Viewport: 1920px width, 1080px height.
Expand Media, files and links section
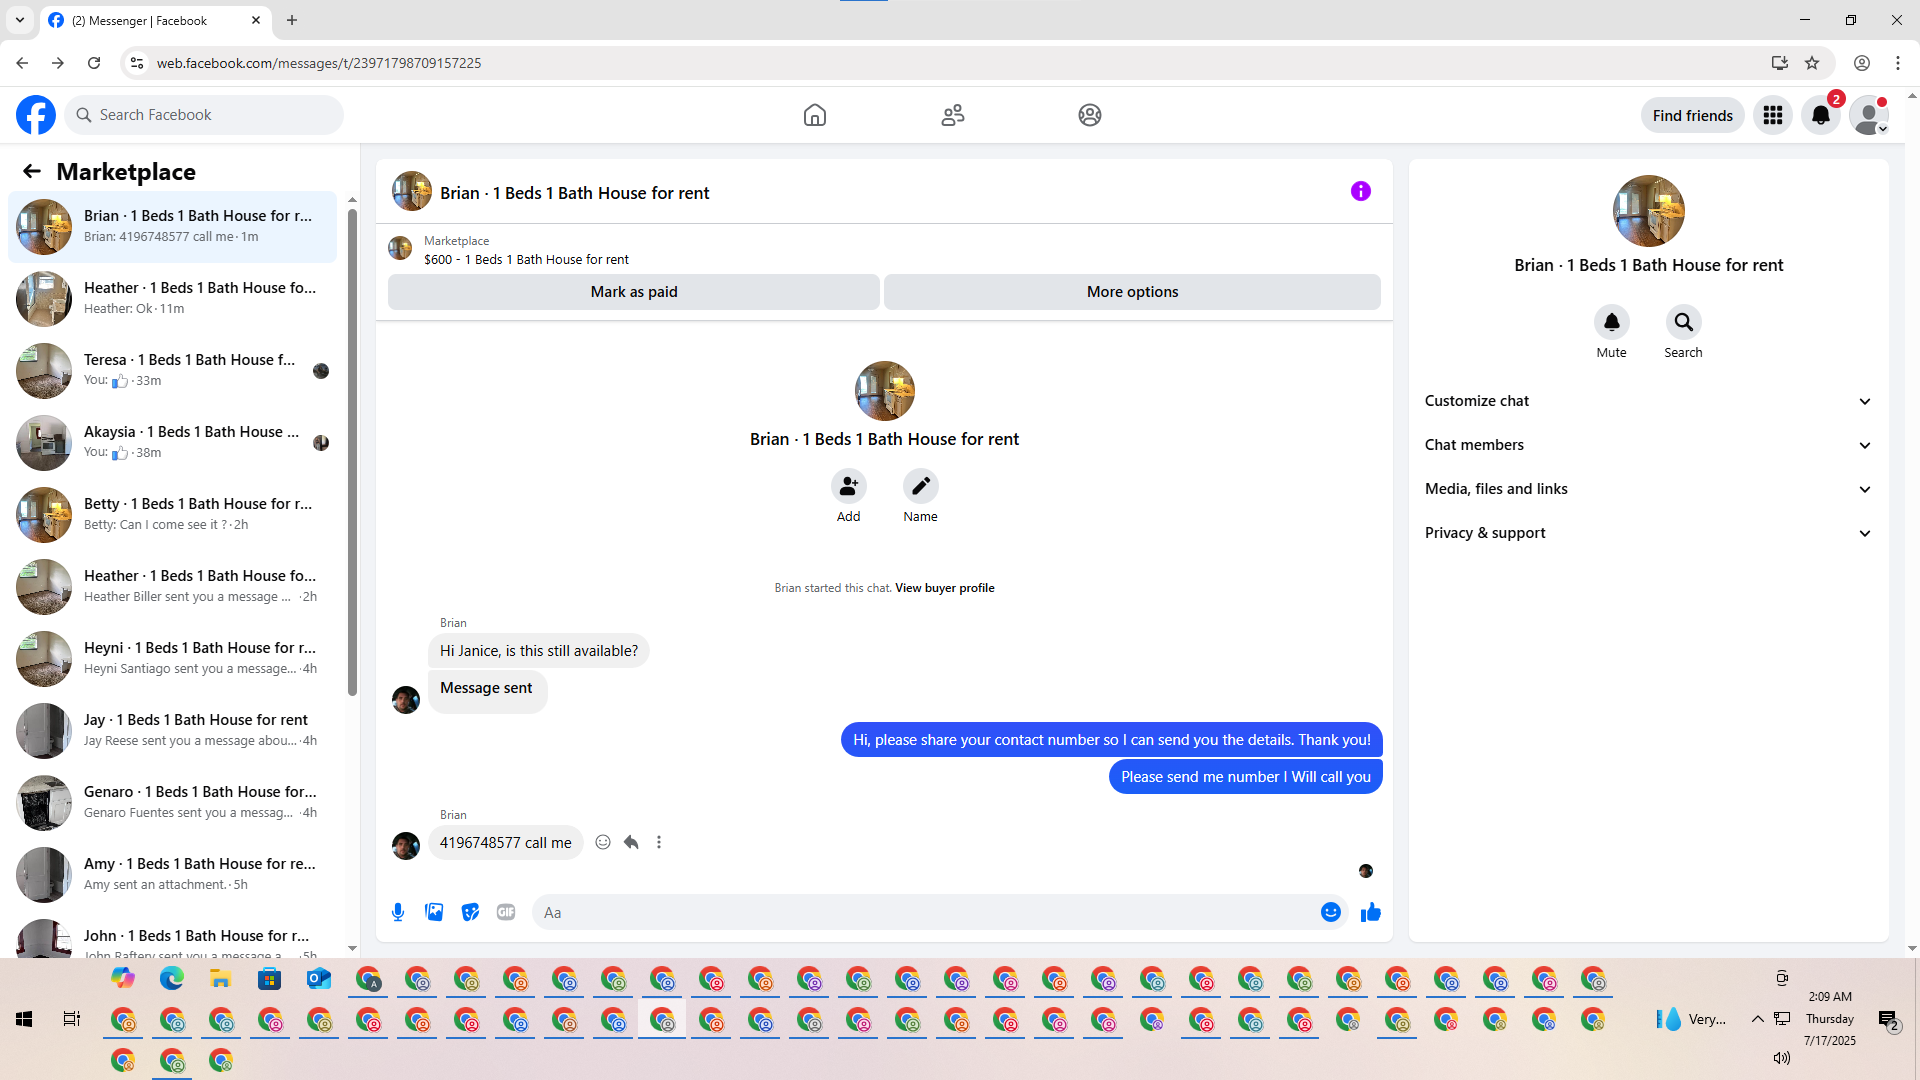click(x=1648, y=489)
